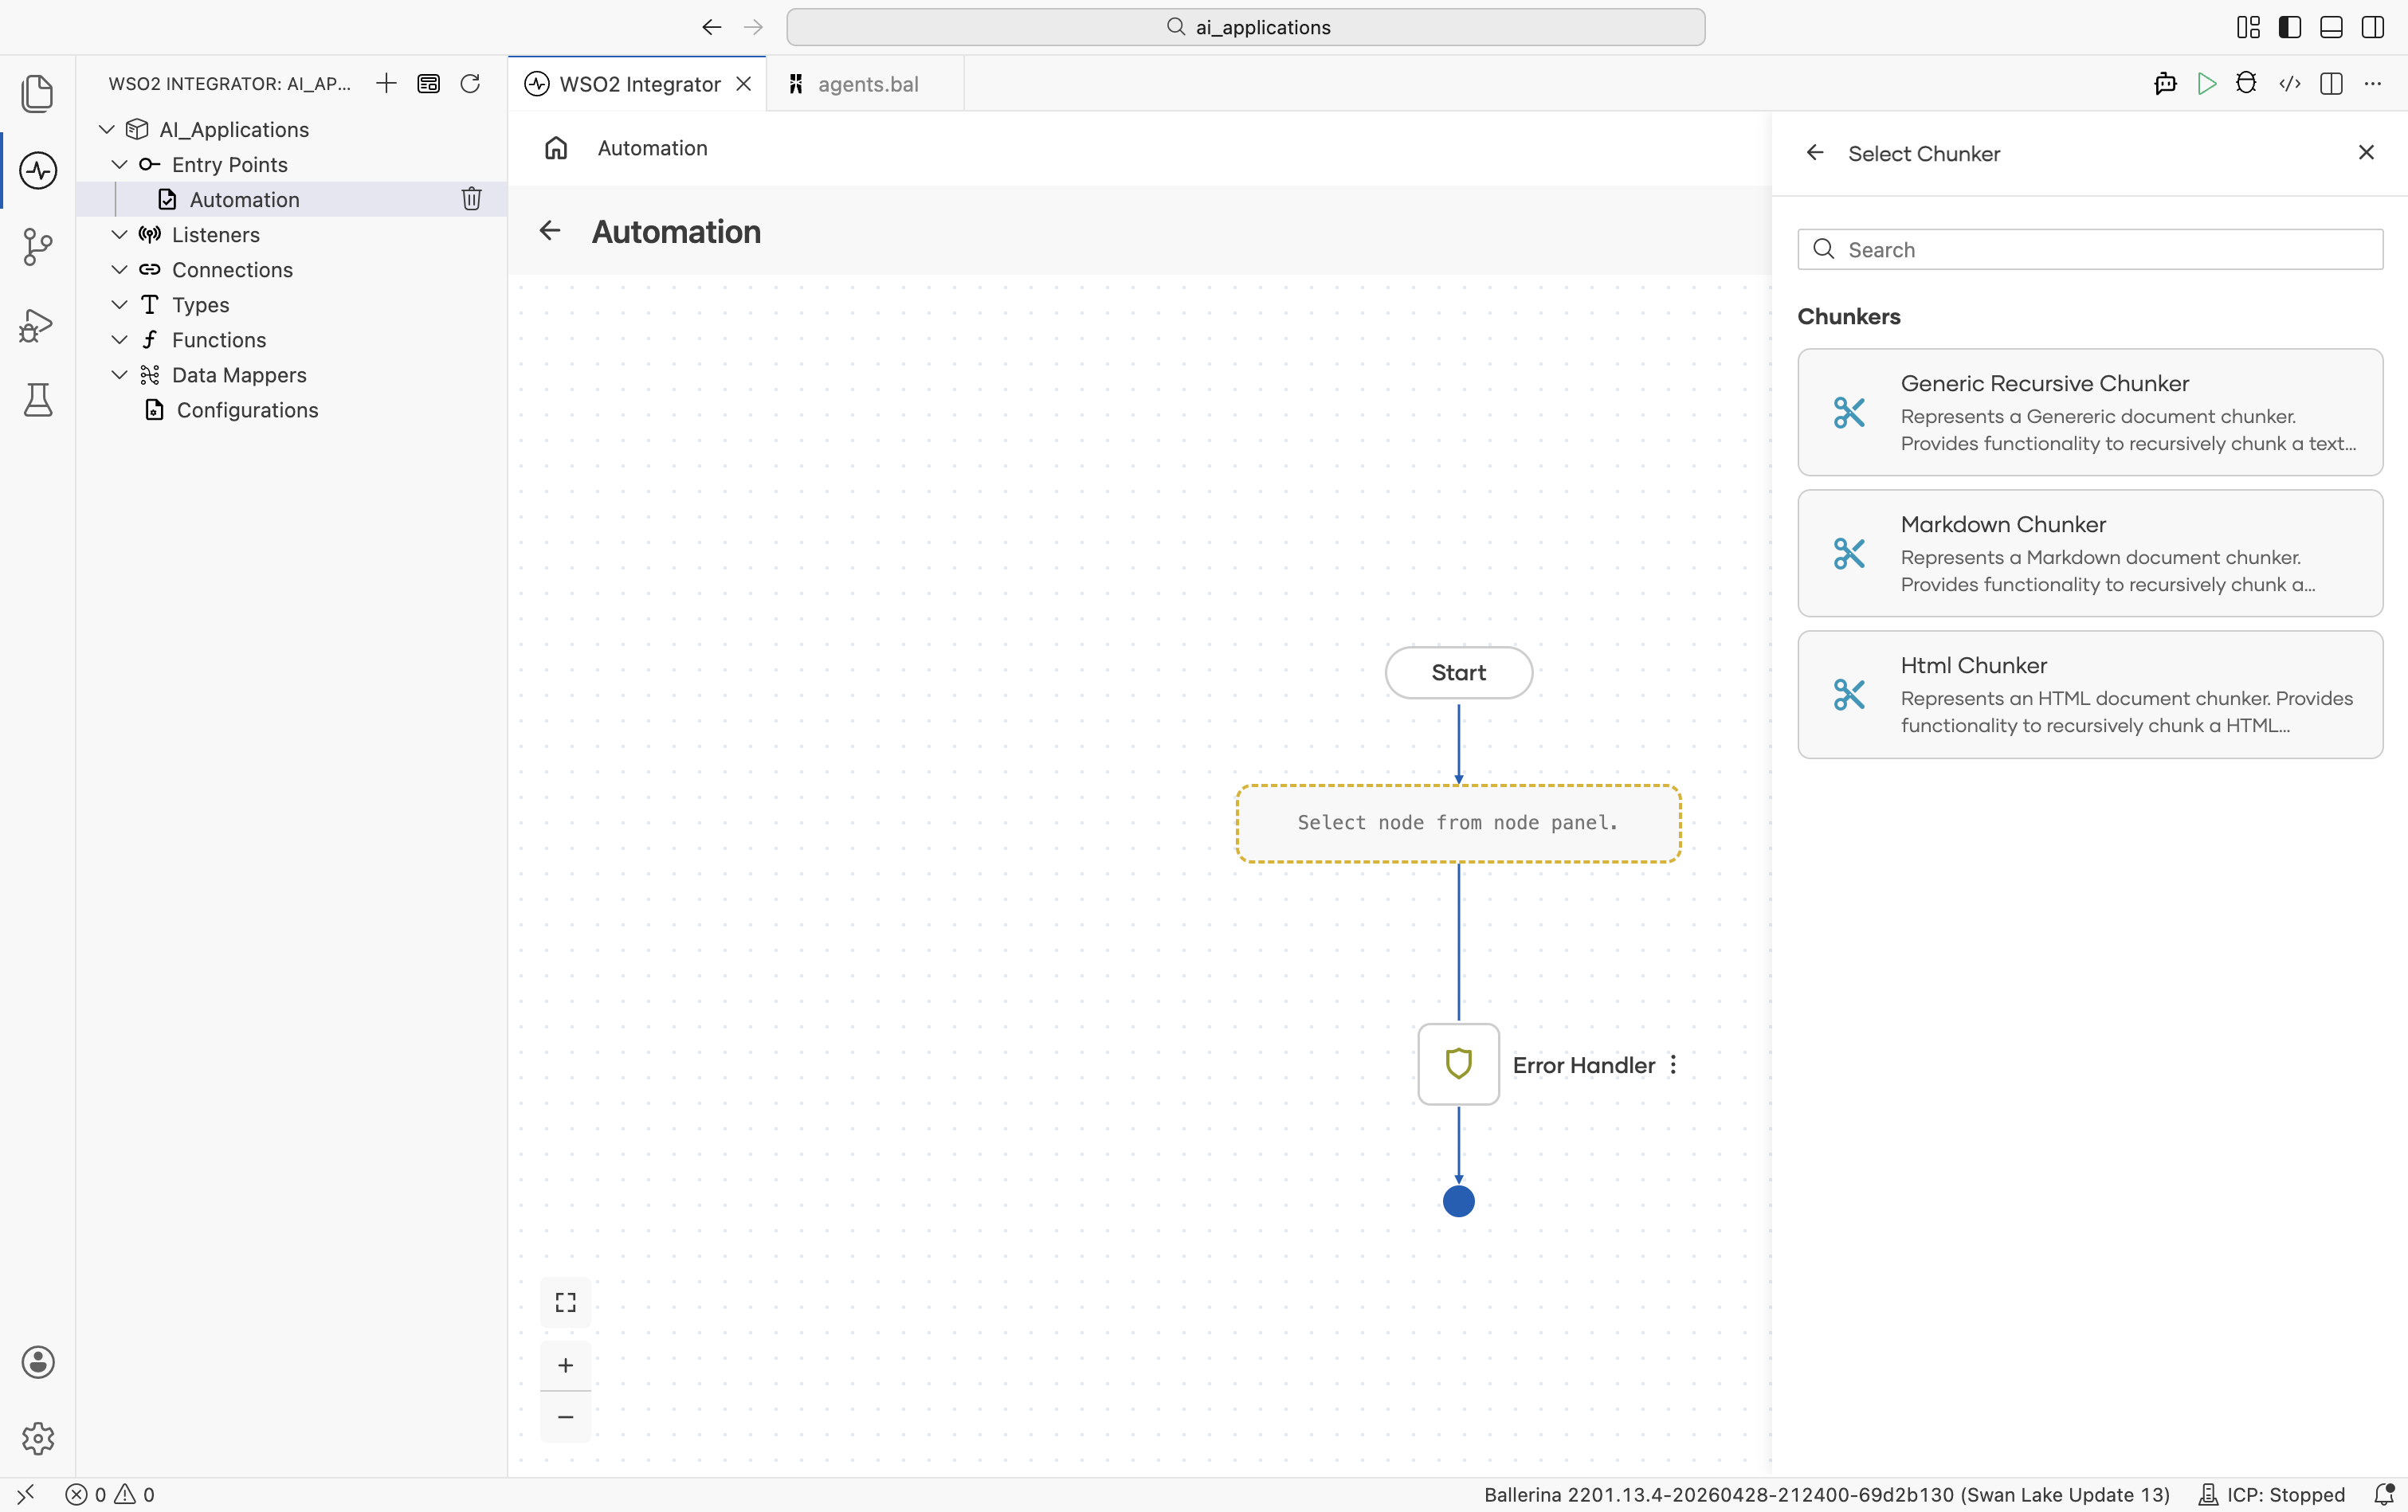Open the notifications bell

pos(2383,1494)
